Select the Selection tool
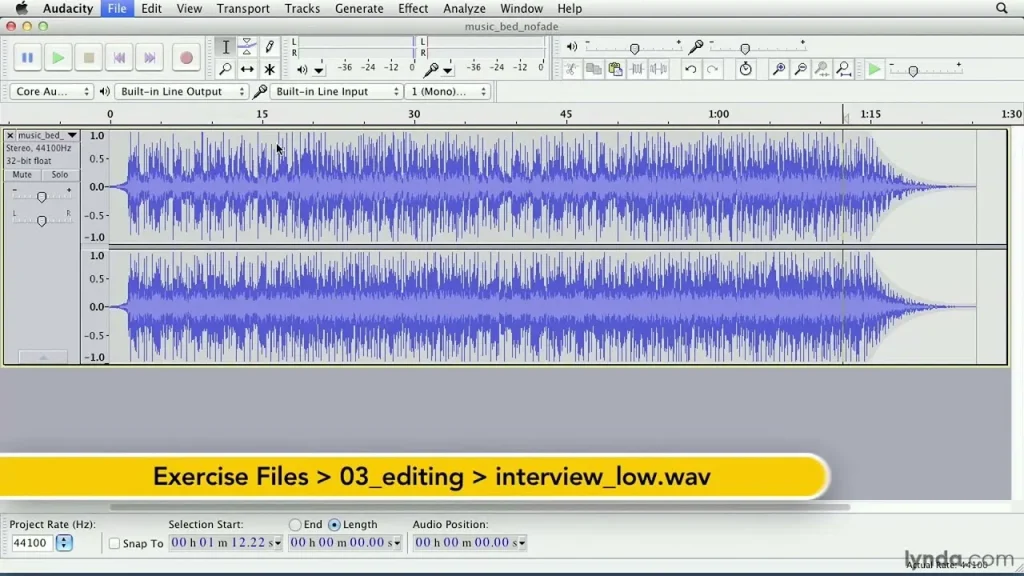Image resolution: width=1024 pixels, height=576 pixels. (226, 46)
